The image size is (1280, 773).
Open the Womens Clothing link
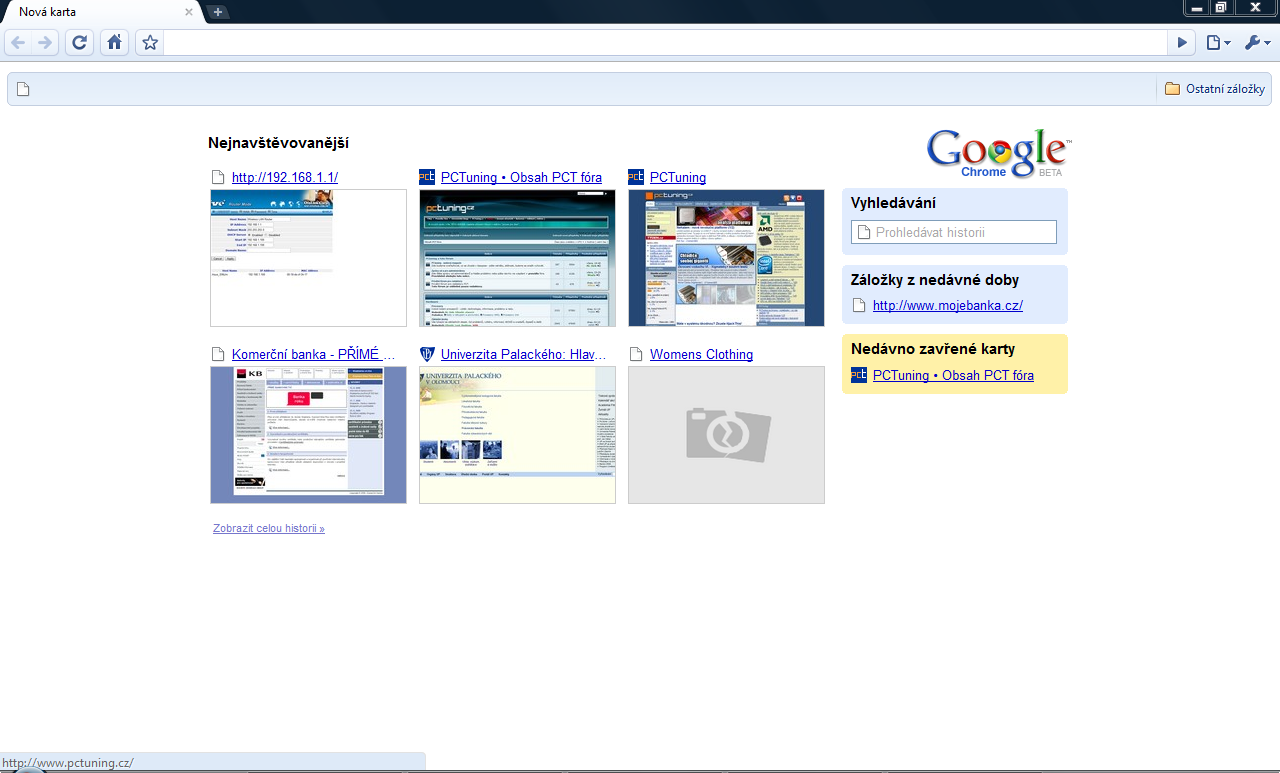(x=701, y=354)
